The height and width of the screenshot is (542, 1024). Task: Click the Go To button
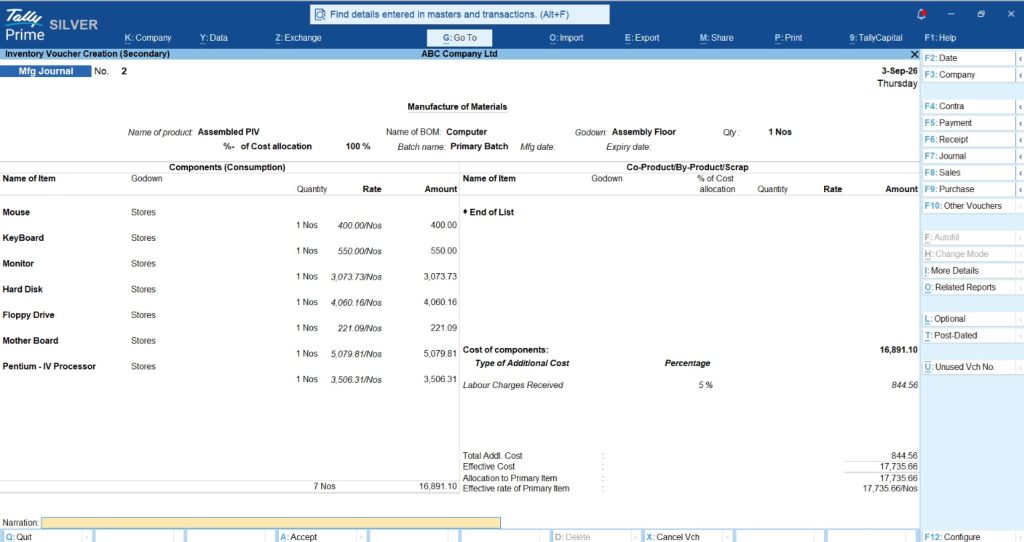point(460,38)
